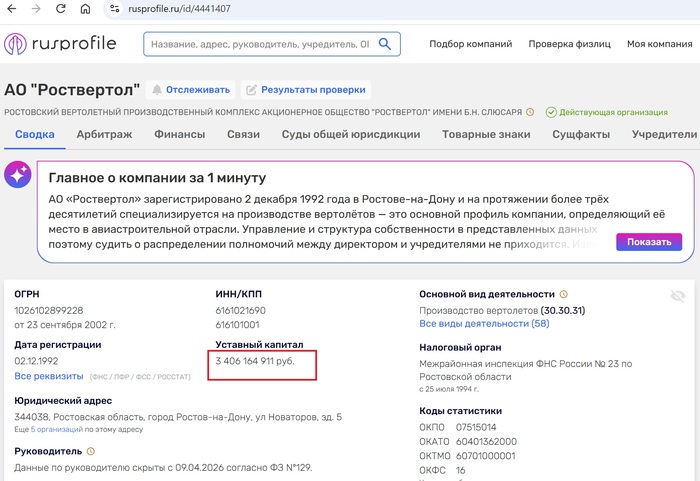Open the Арбитраж tab
Image resolution: width=700 pixels, height=481 pixels.
104,134
